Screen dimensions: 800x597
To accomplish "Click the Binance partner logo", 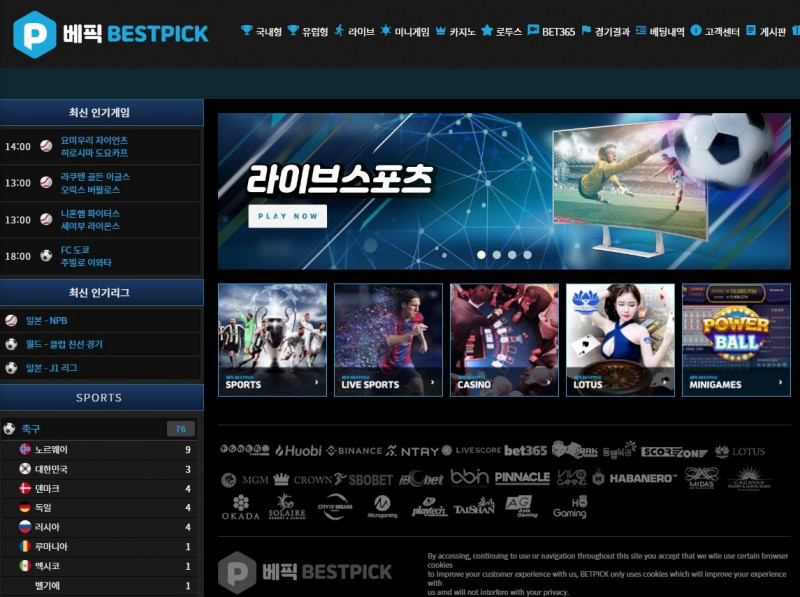I will [354, 451].
